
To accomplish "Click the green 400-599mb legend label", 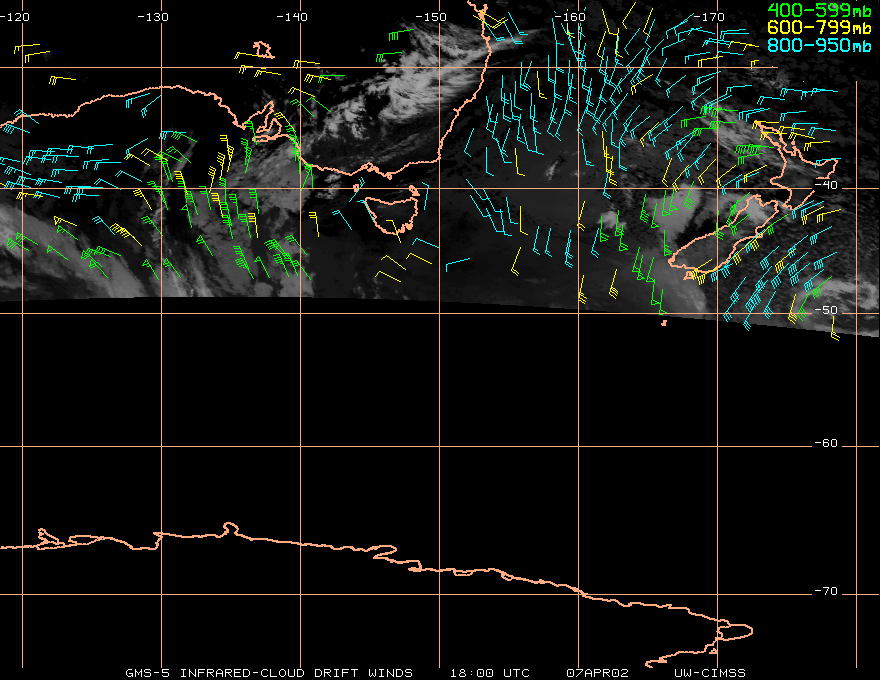I will pos(819,11).
